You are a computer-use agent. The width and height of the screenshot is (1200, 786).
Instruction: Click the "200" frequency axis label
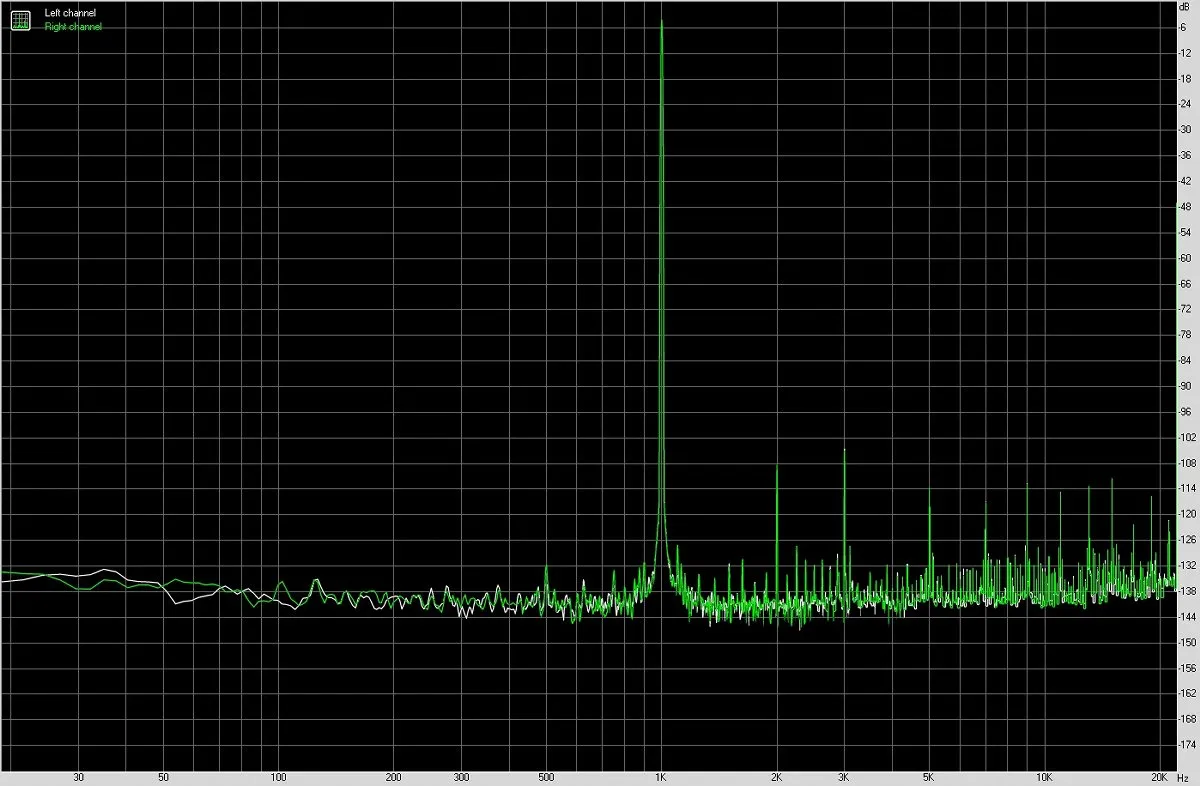coord(393,778)
